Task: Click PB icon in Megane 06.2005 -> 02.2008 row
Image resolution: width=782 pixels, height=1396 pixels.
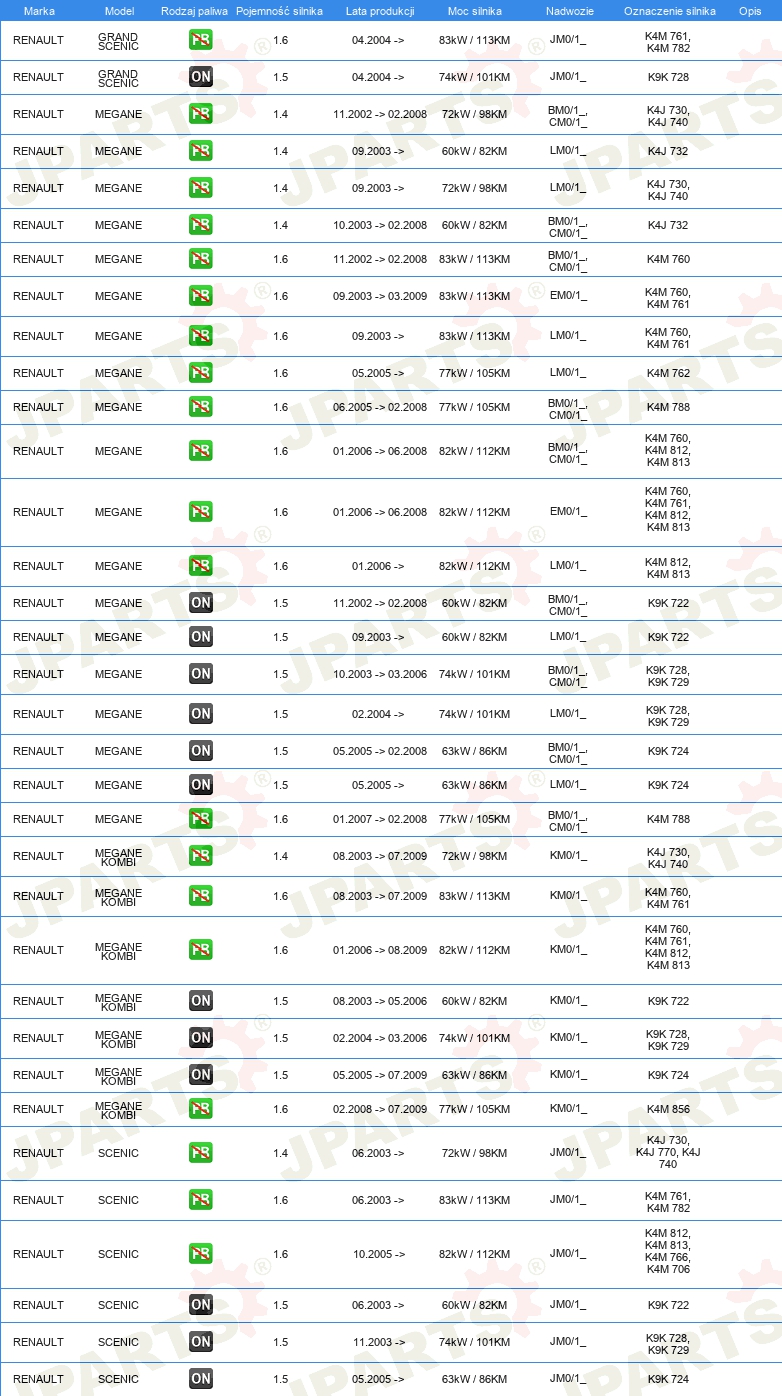Action: pyautogui.click(x=201, y=407)
